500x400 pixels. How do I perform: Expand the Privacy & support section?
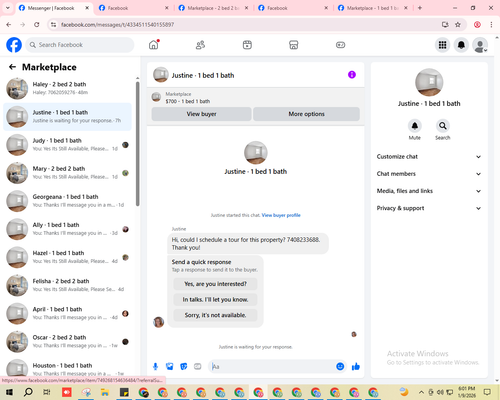[x=429, y=208]
